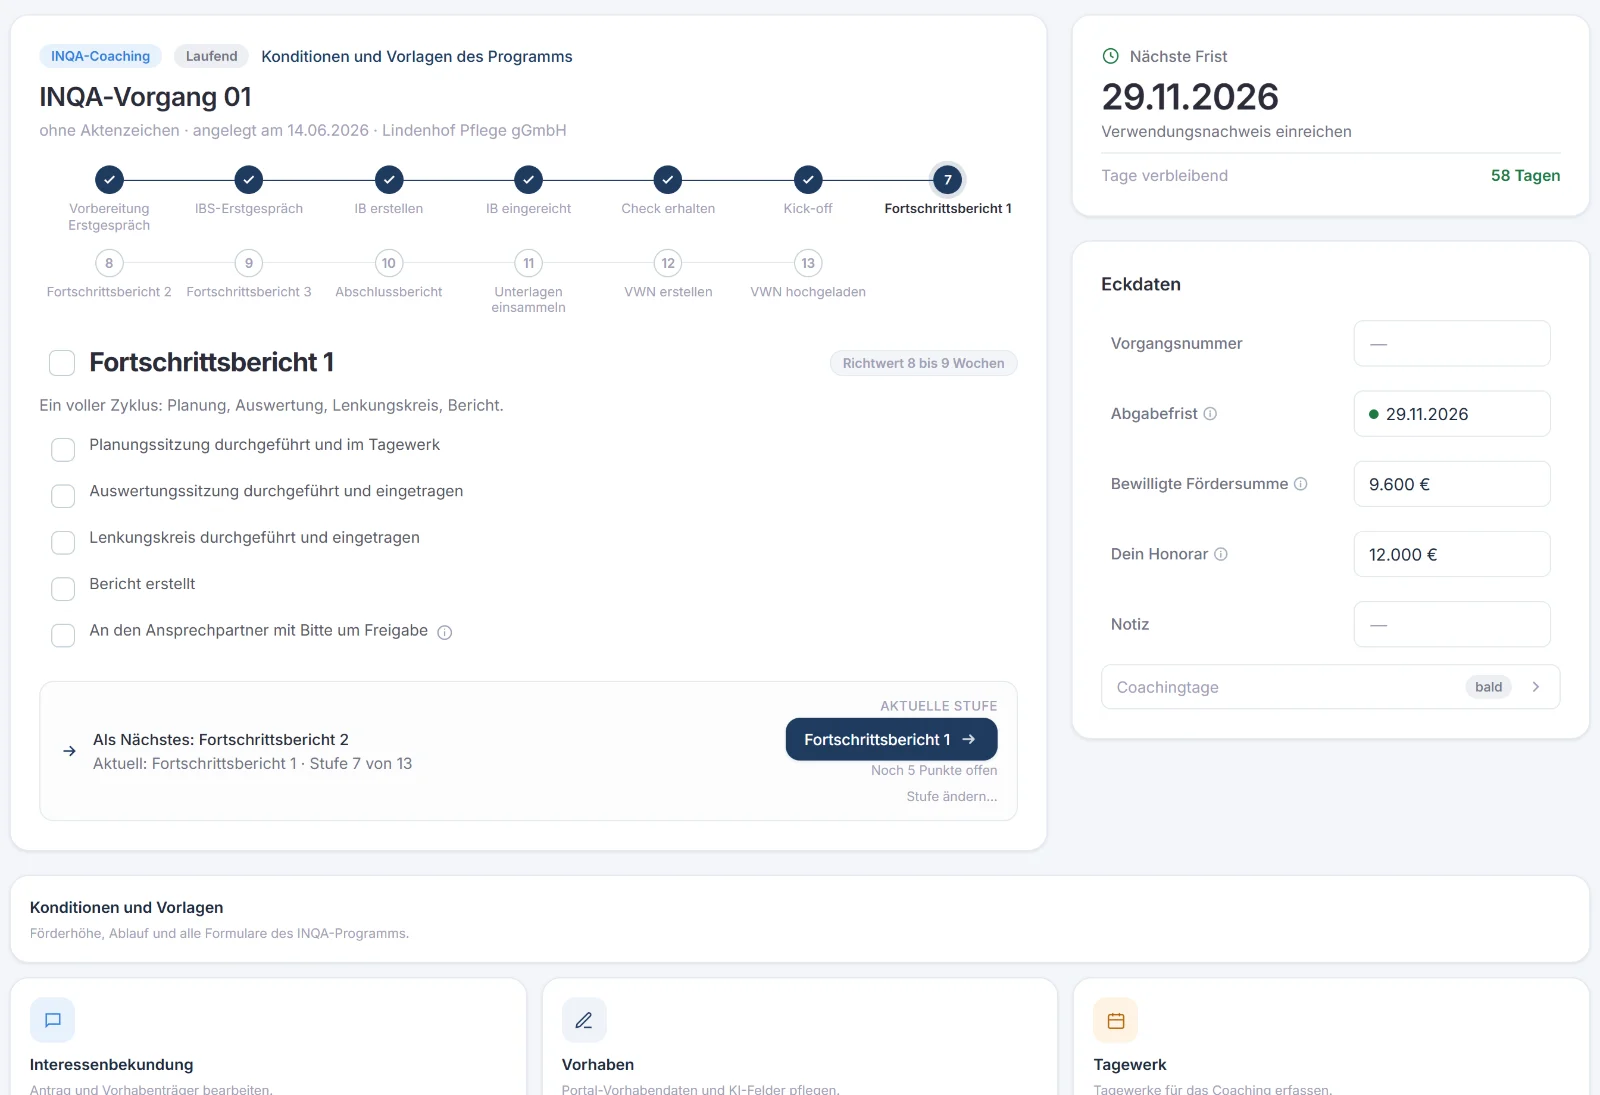Show info for Bewilligte Fördersumme

(1301, 484)
